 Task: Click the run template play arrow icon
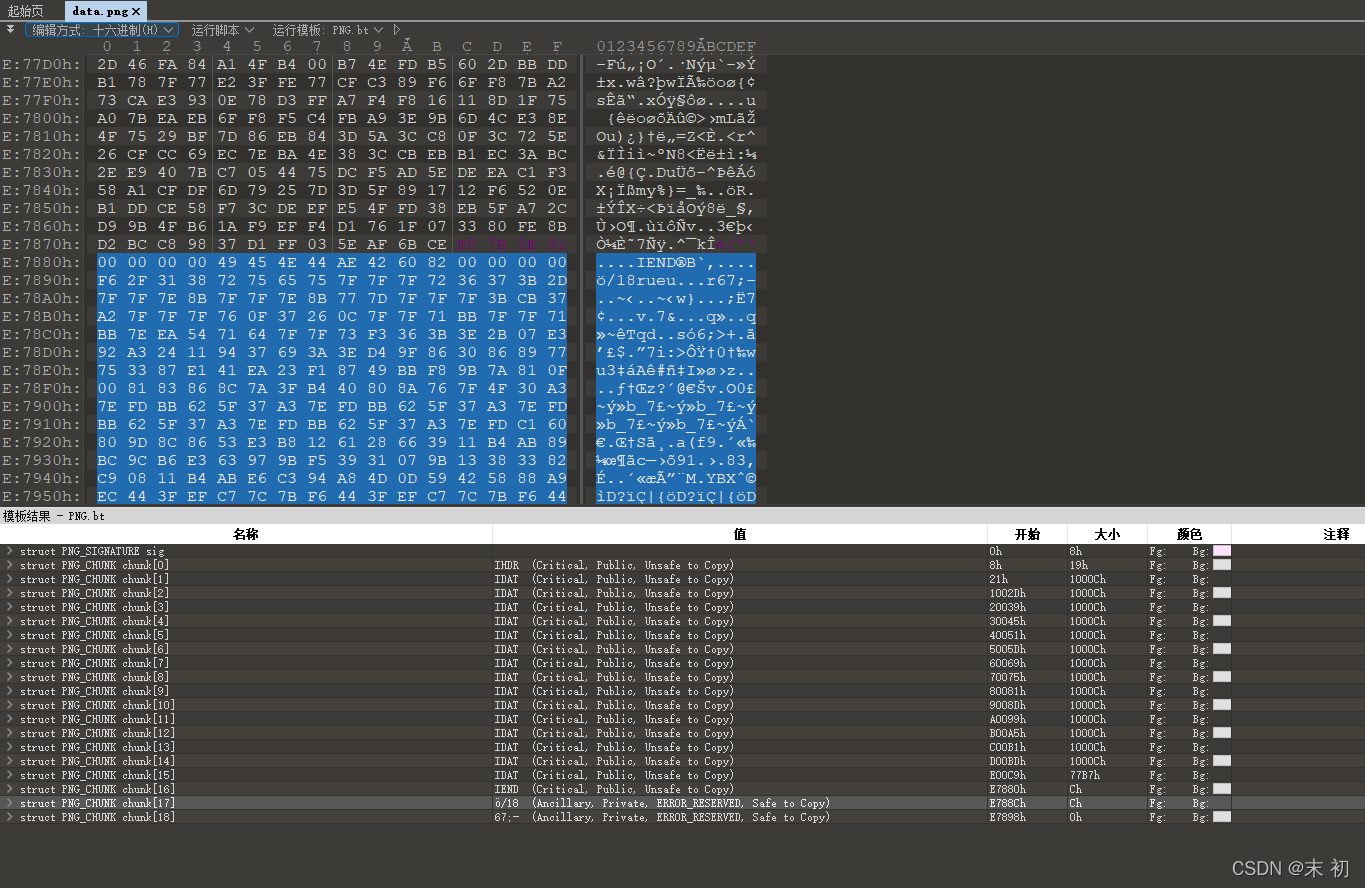click(x=397, y=30)
